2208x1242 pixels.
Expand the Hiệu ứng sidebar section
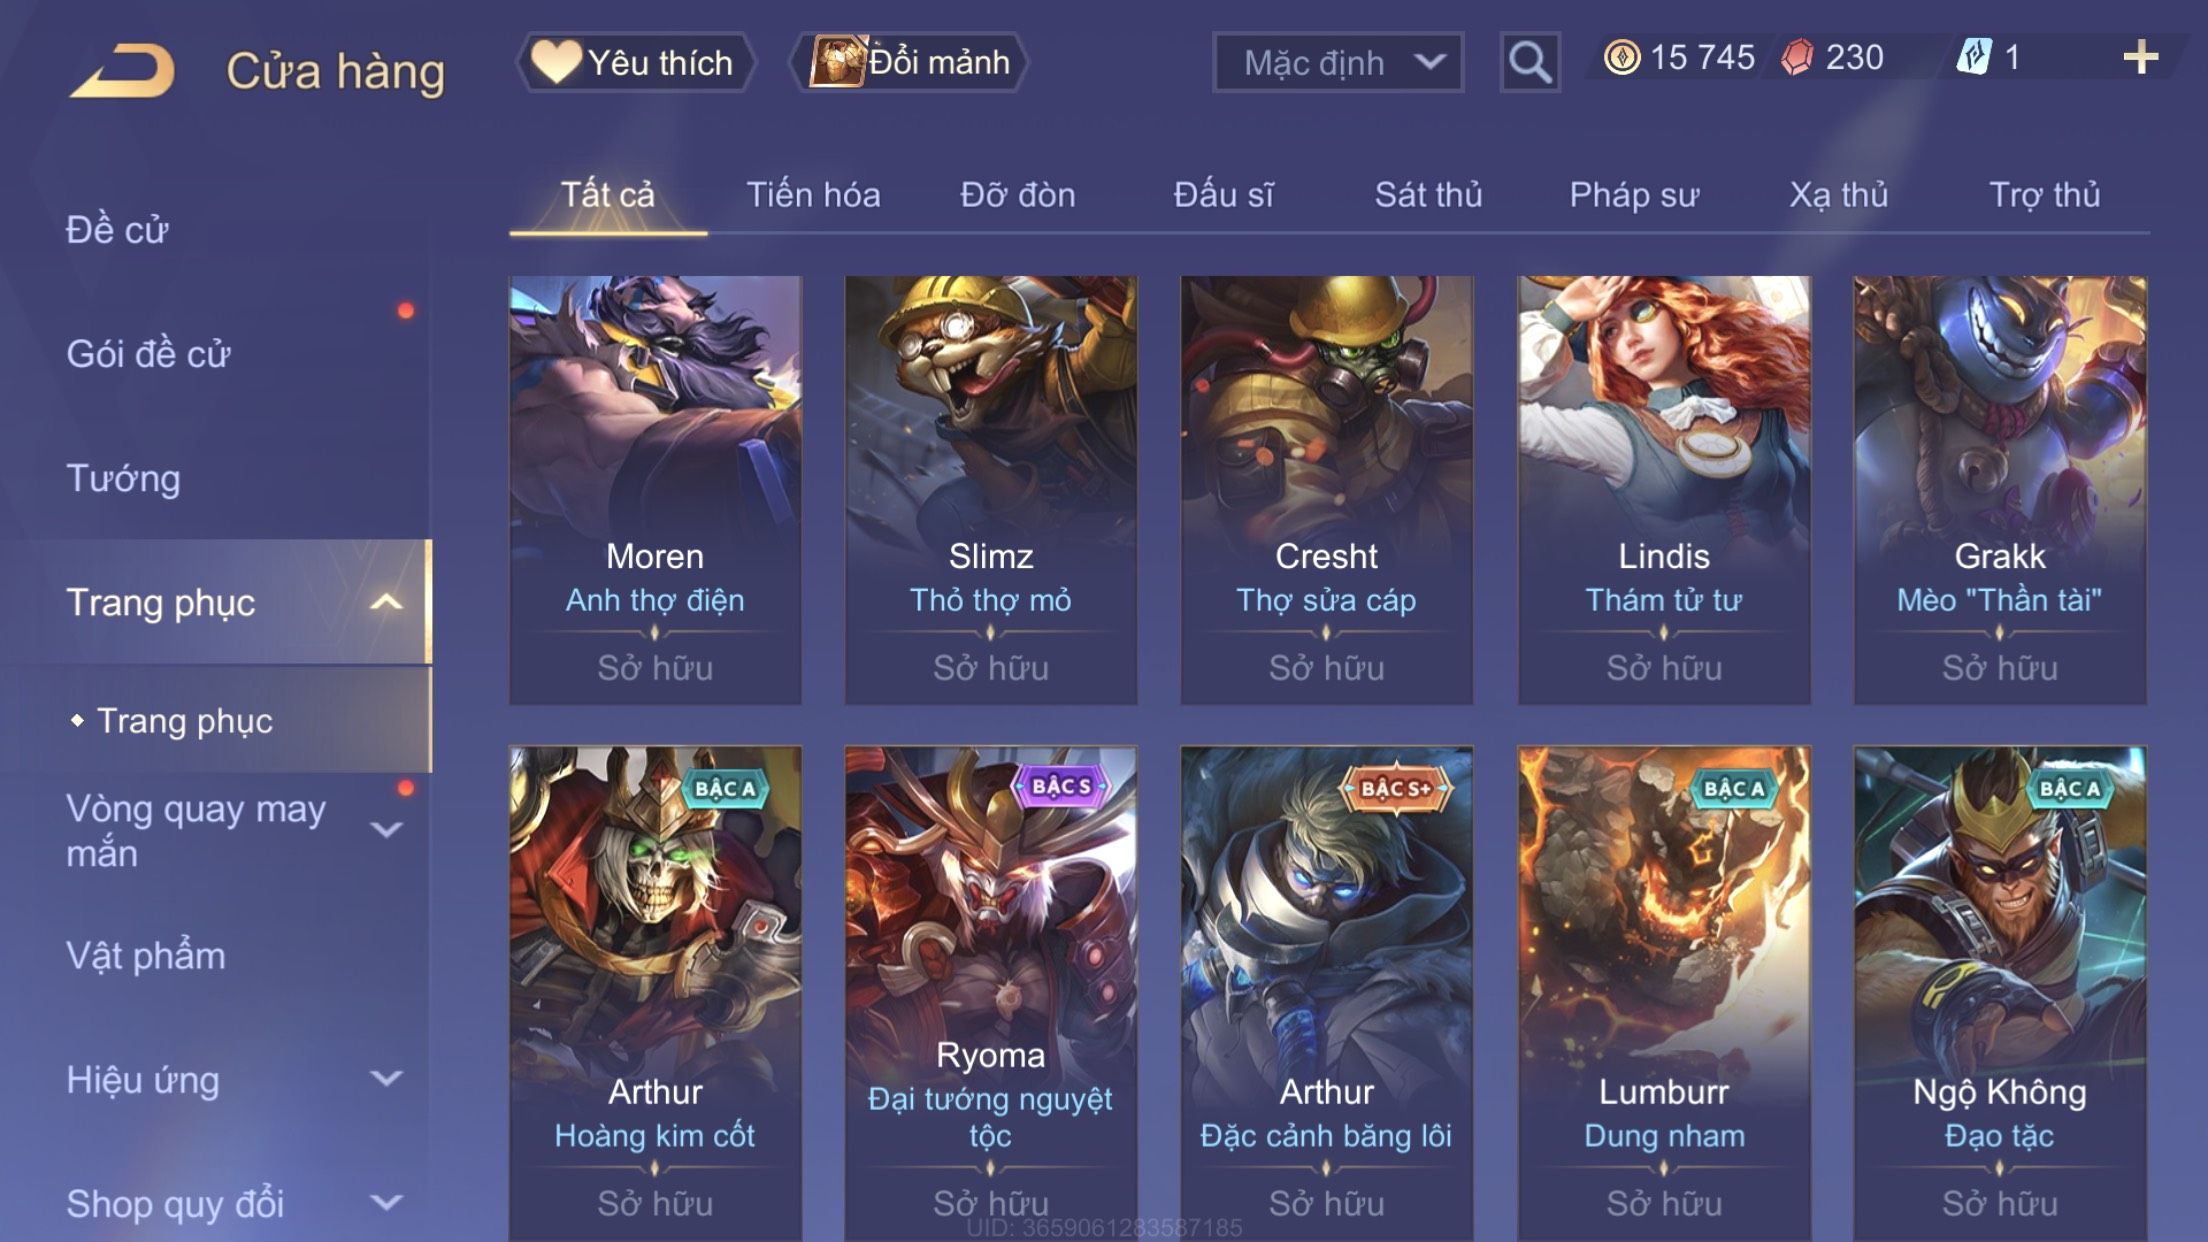(386, 1078)
